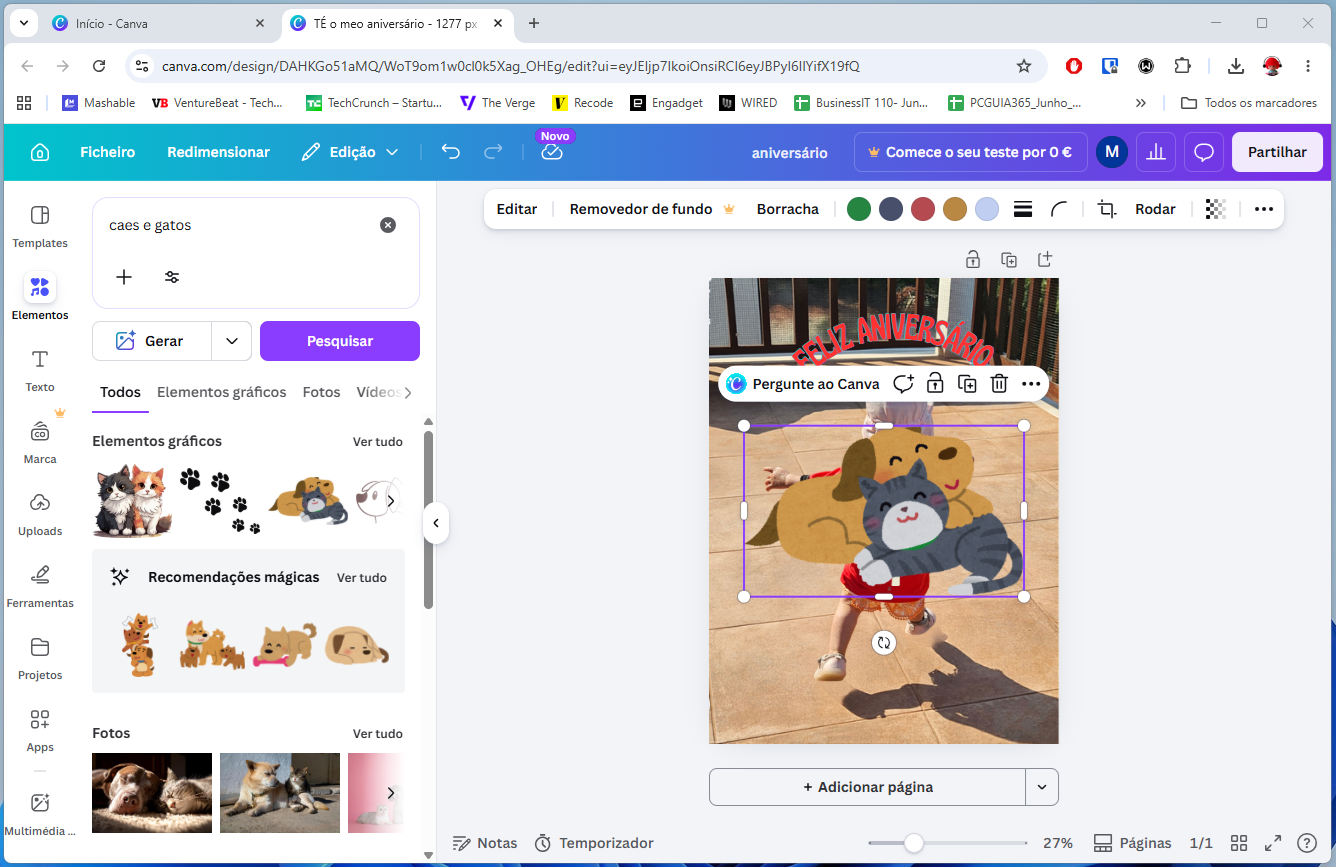
Task: Open transparency checkerboard icon
Action: pyautogui.click(x=1215, y=209)
